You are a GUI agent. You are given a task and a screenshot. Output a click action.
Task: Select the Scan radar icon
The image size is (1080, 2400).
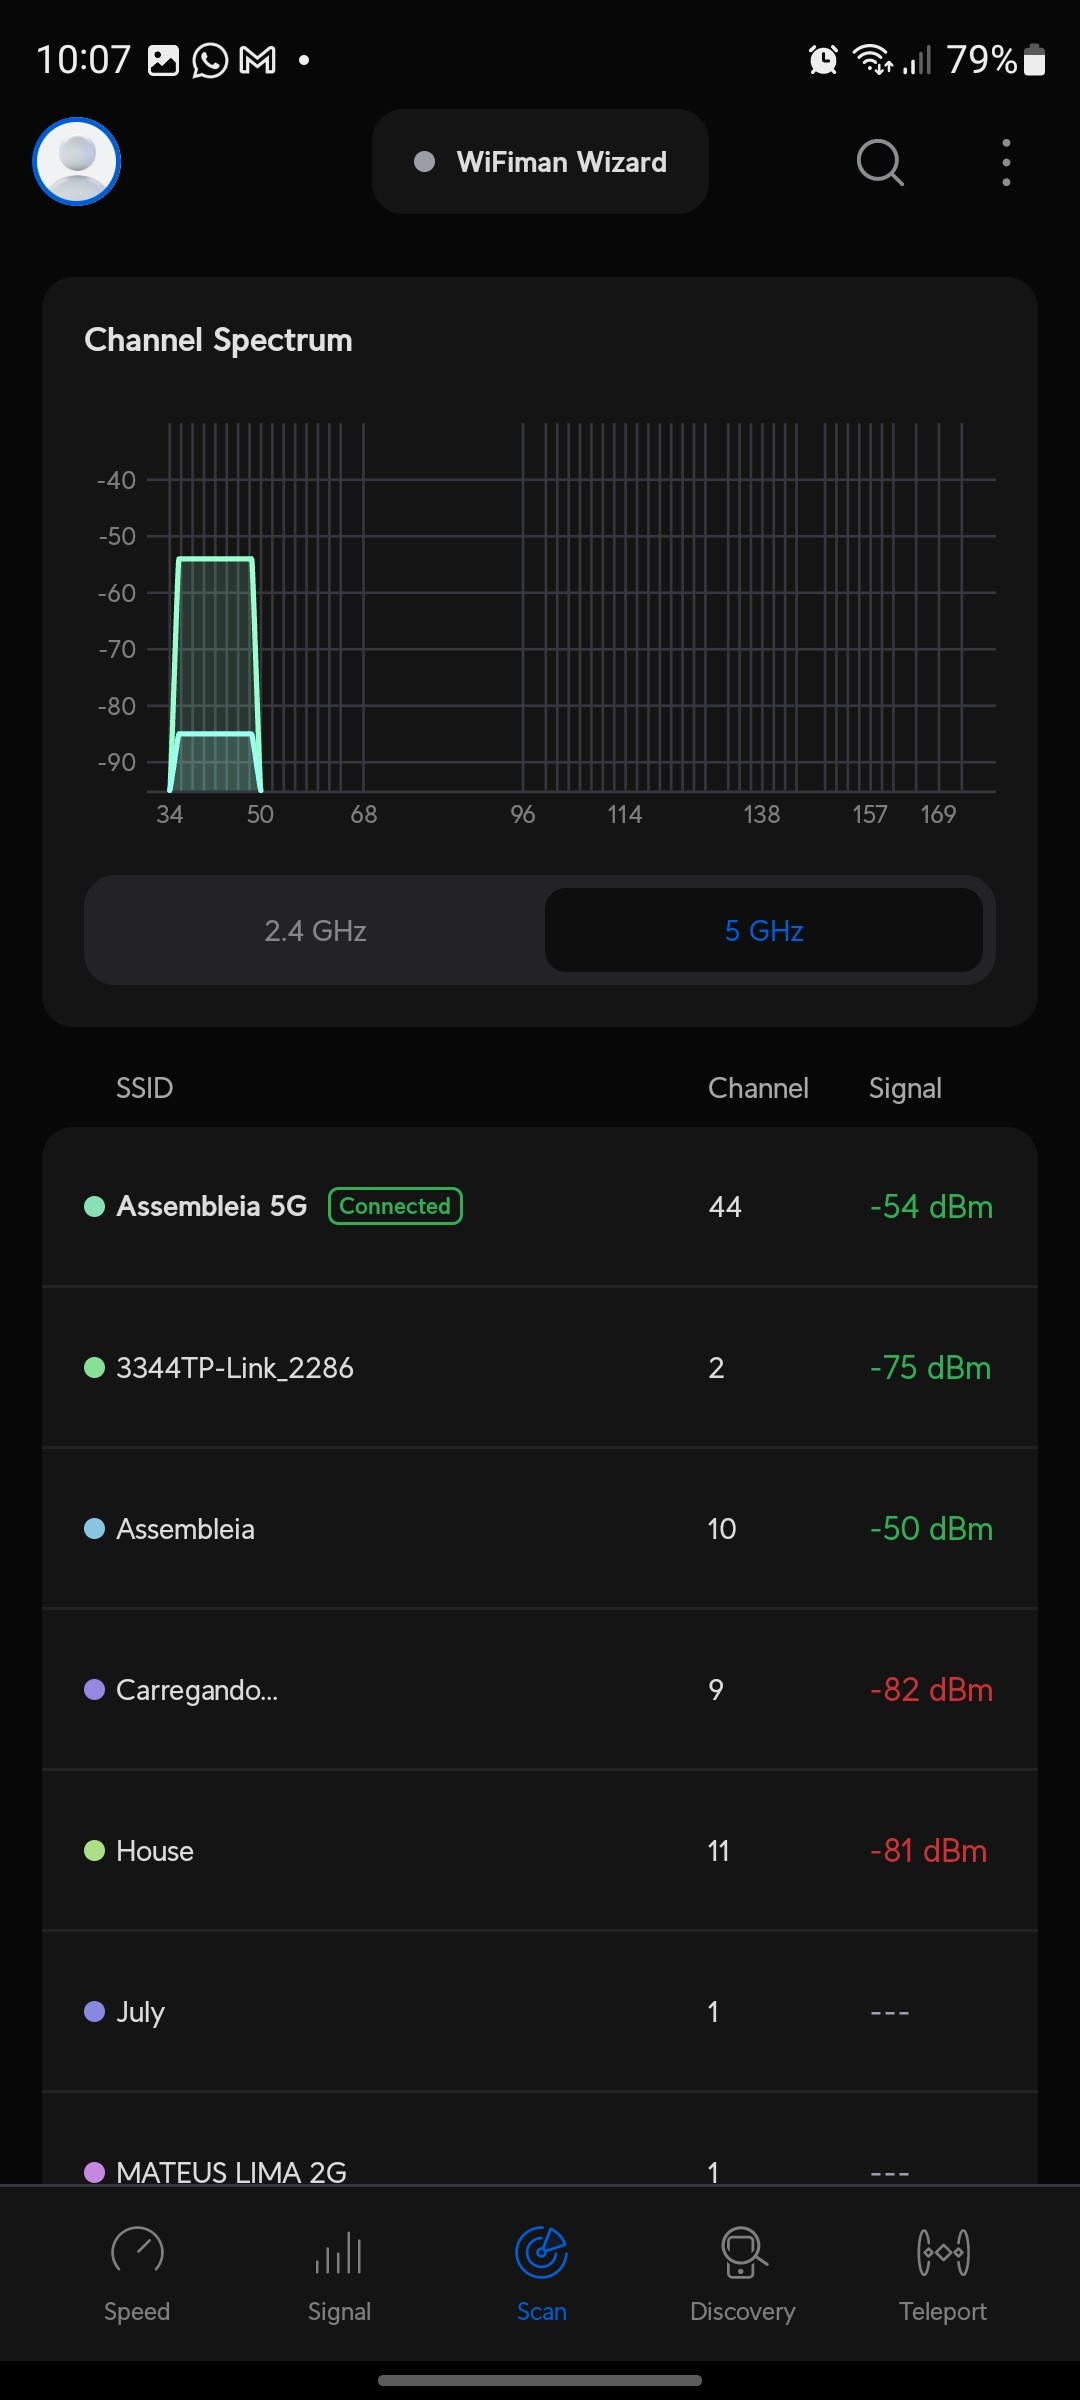pos(541,2252)
